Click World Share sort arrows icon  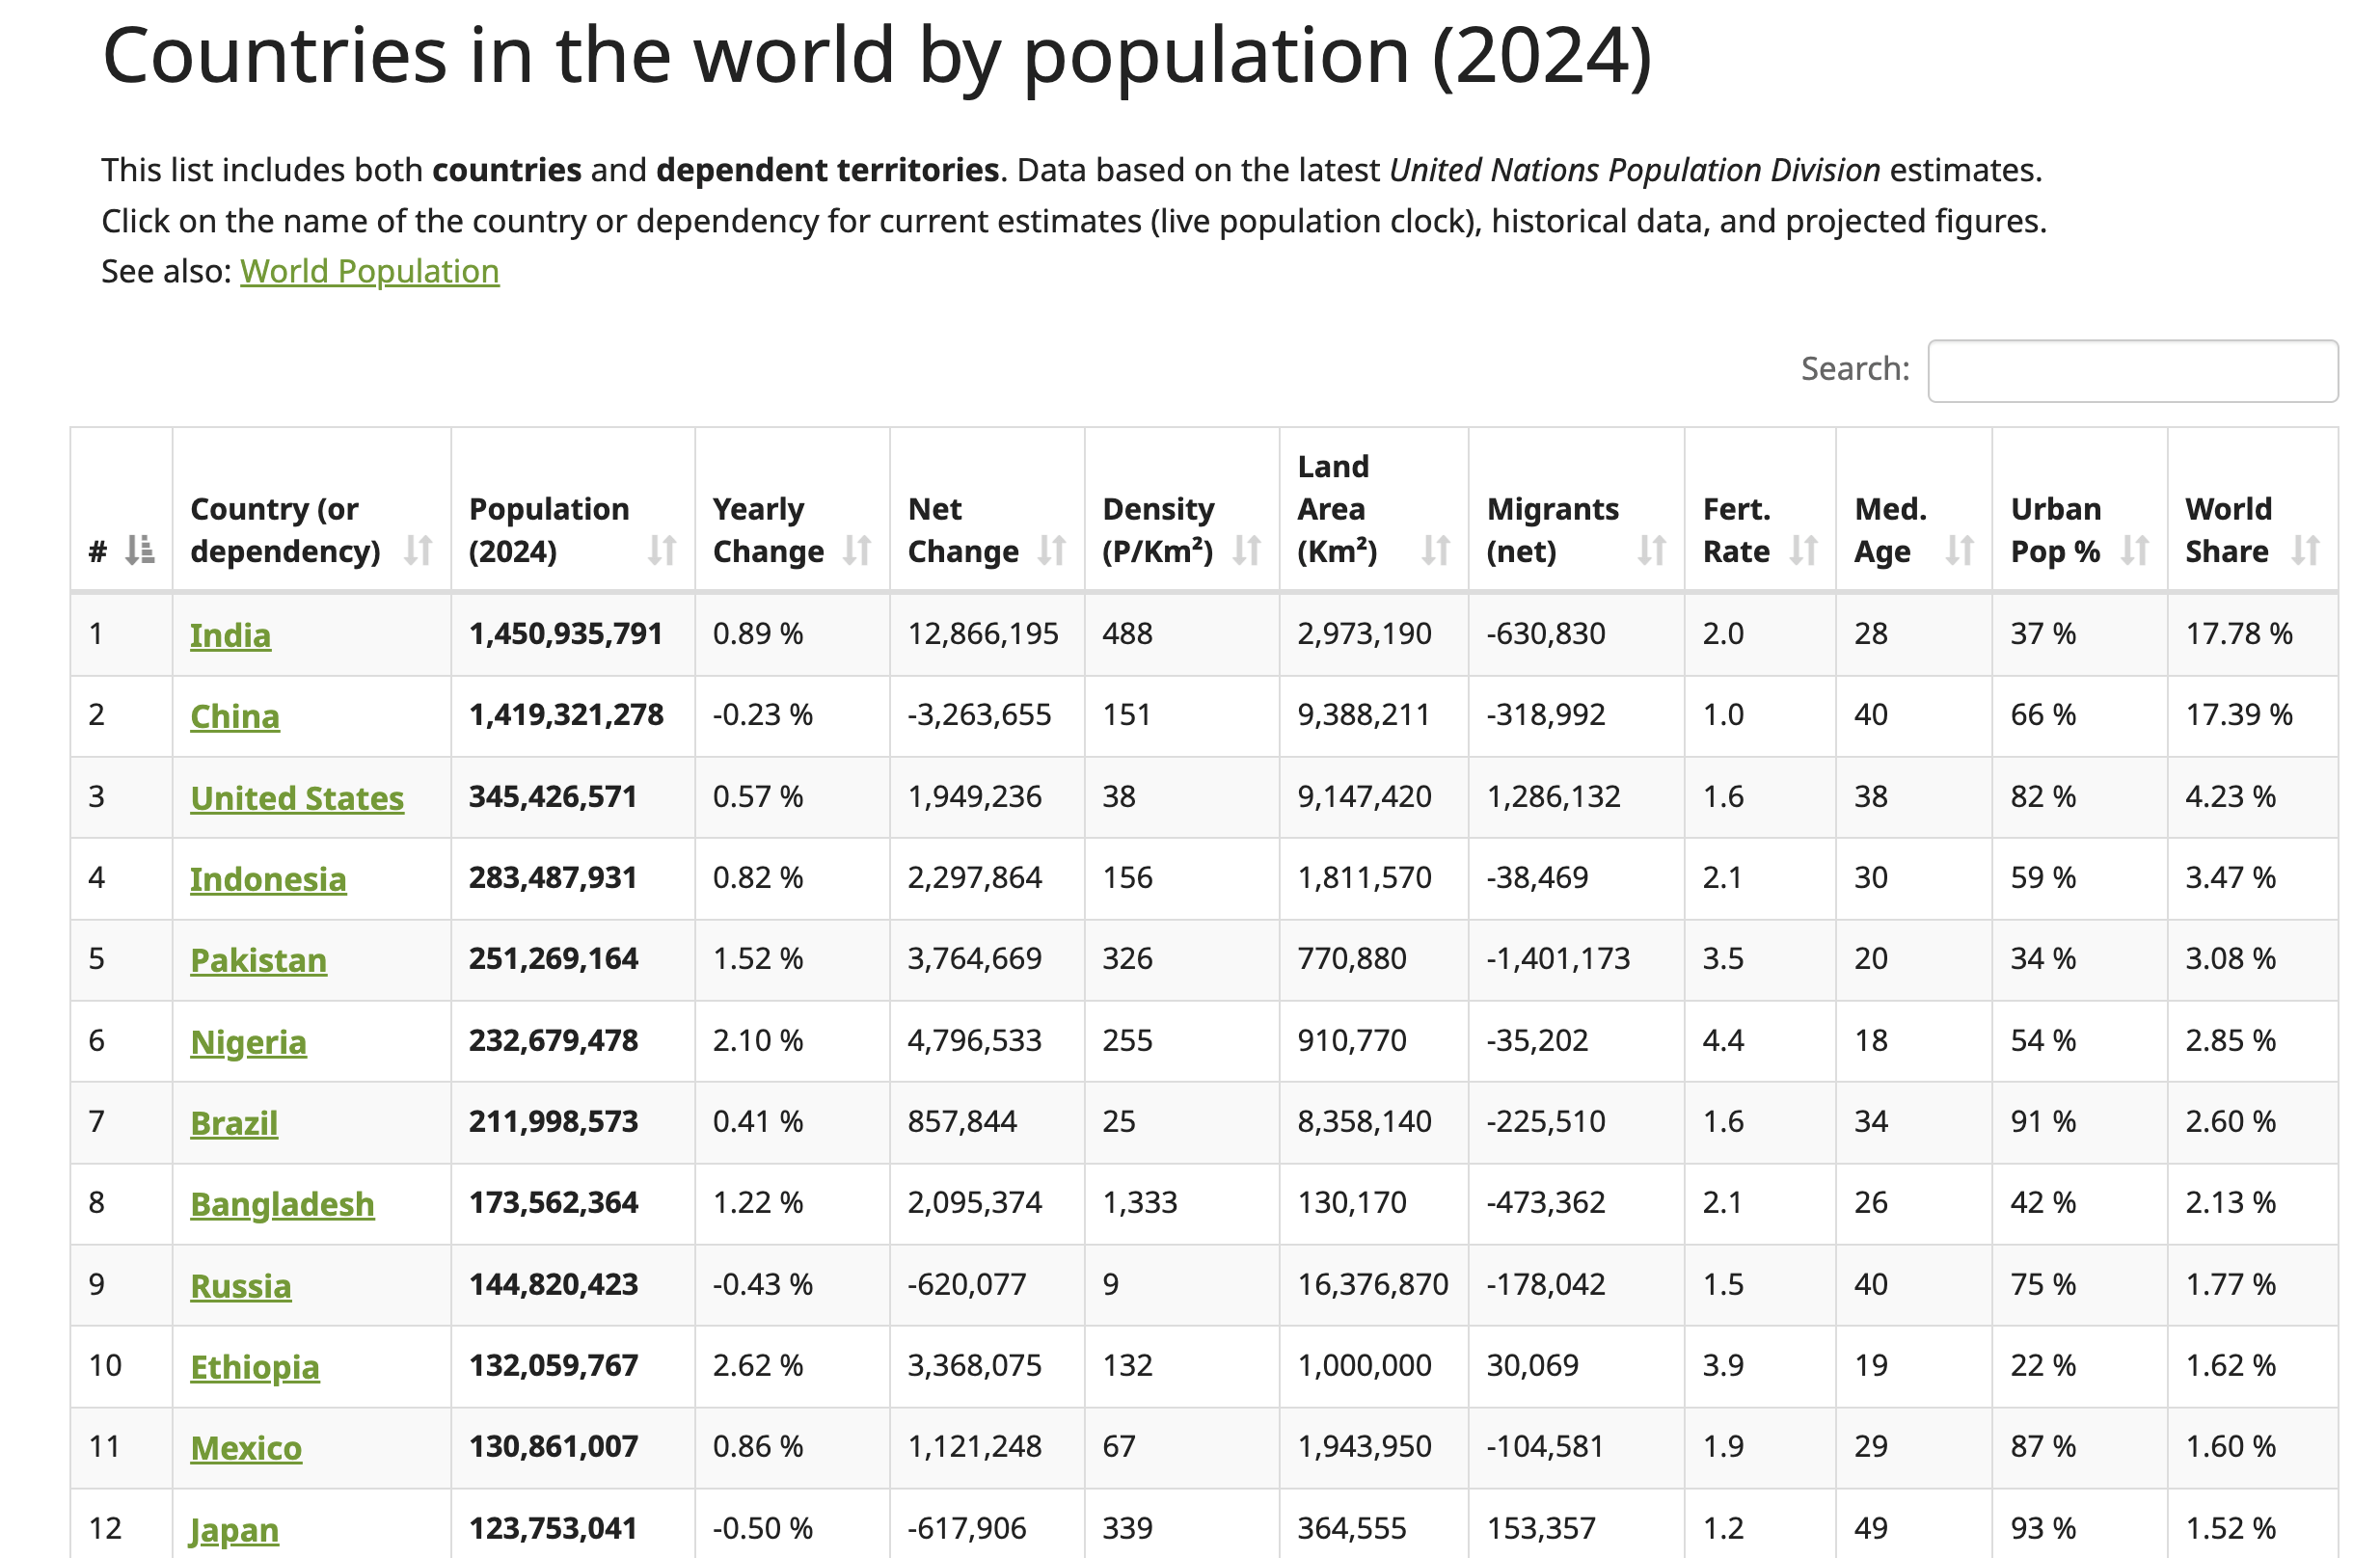click(2306, 550)
